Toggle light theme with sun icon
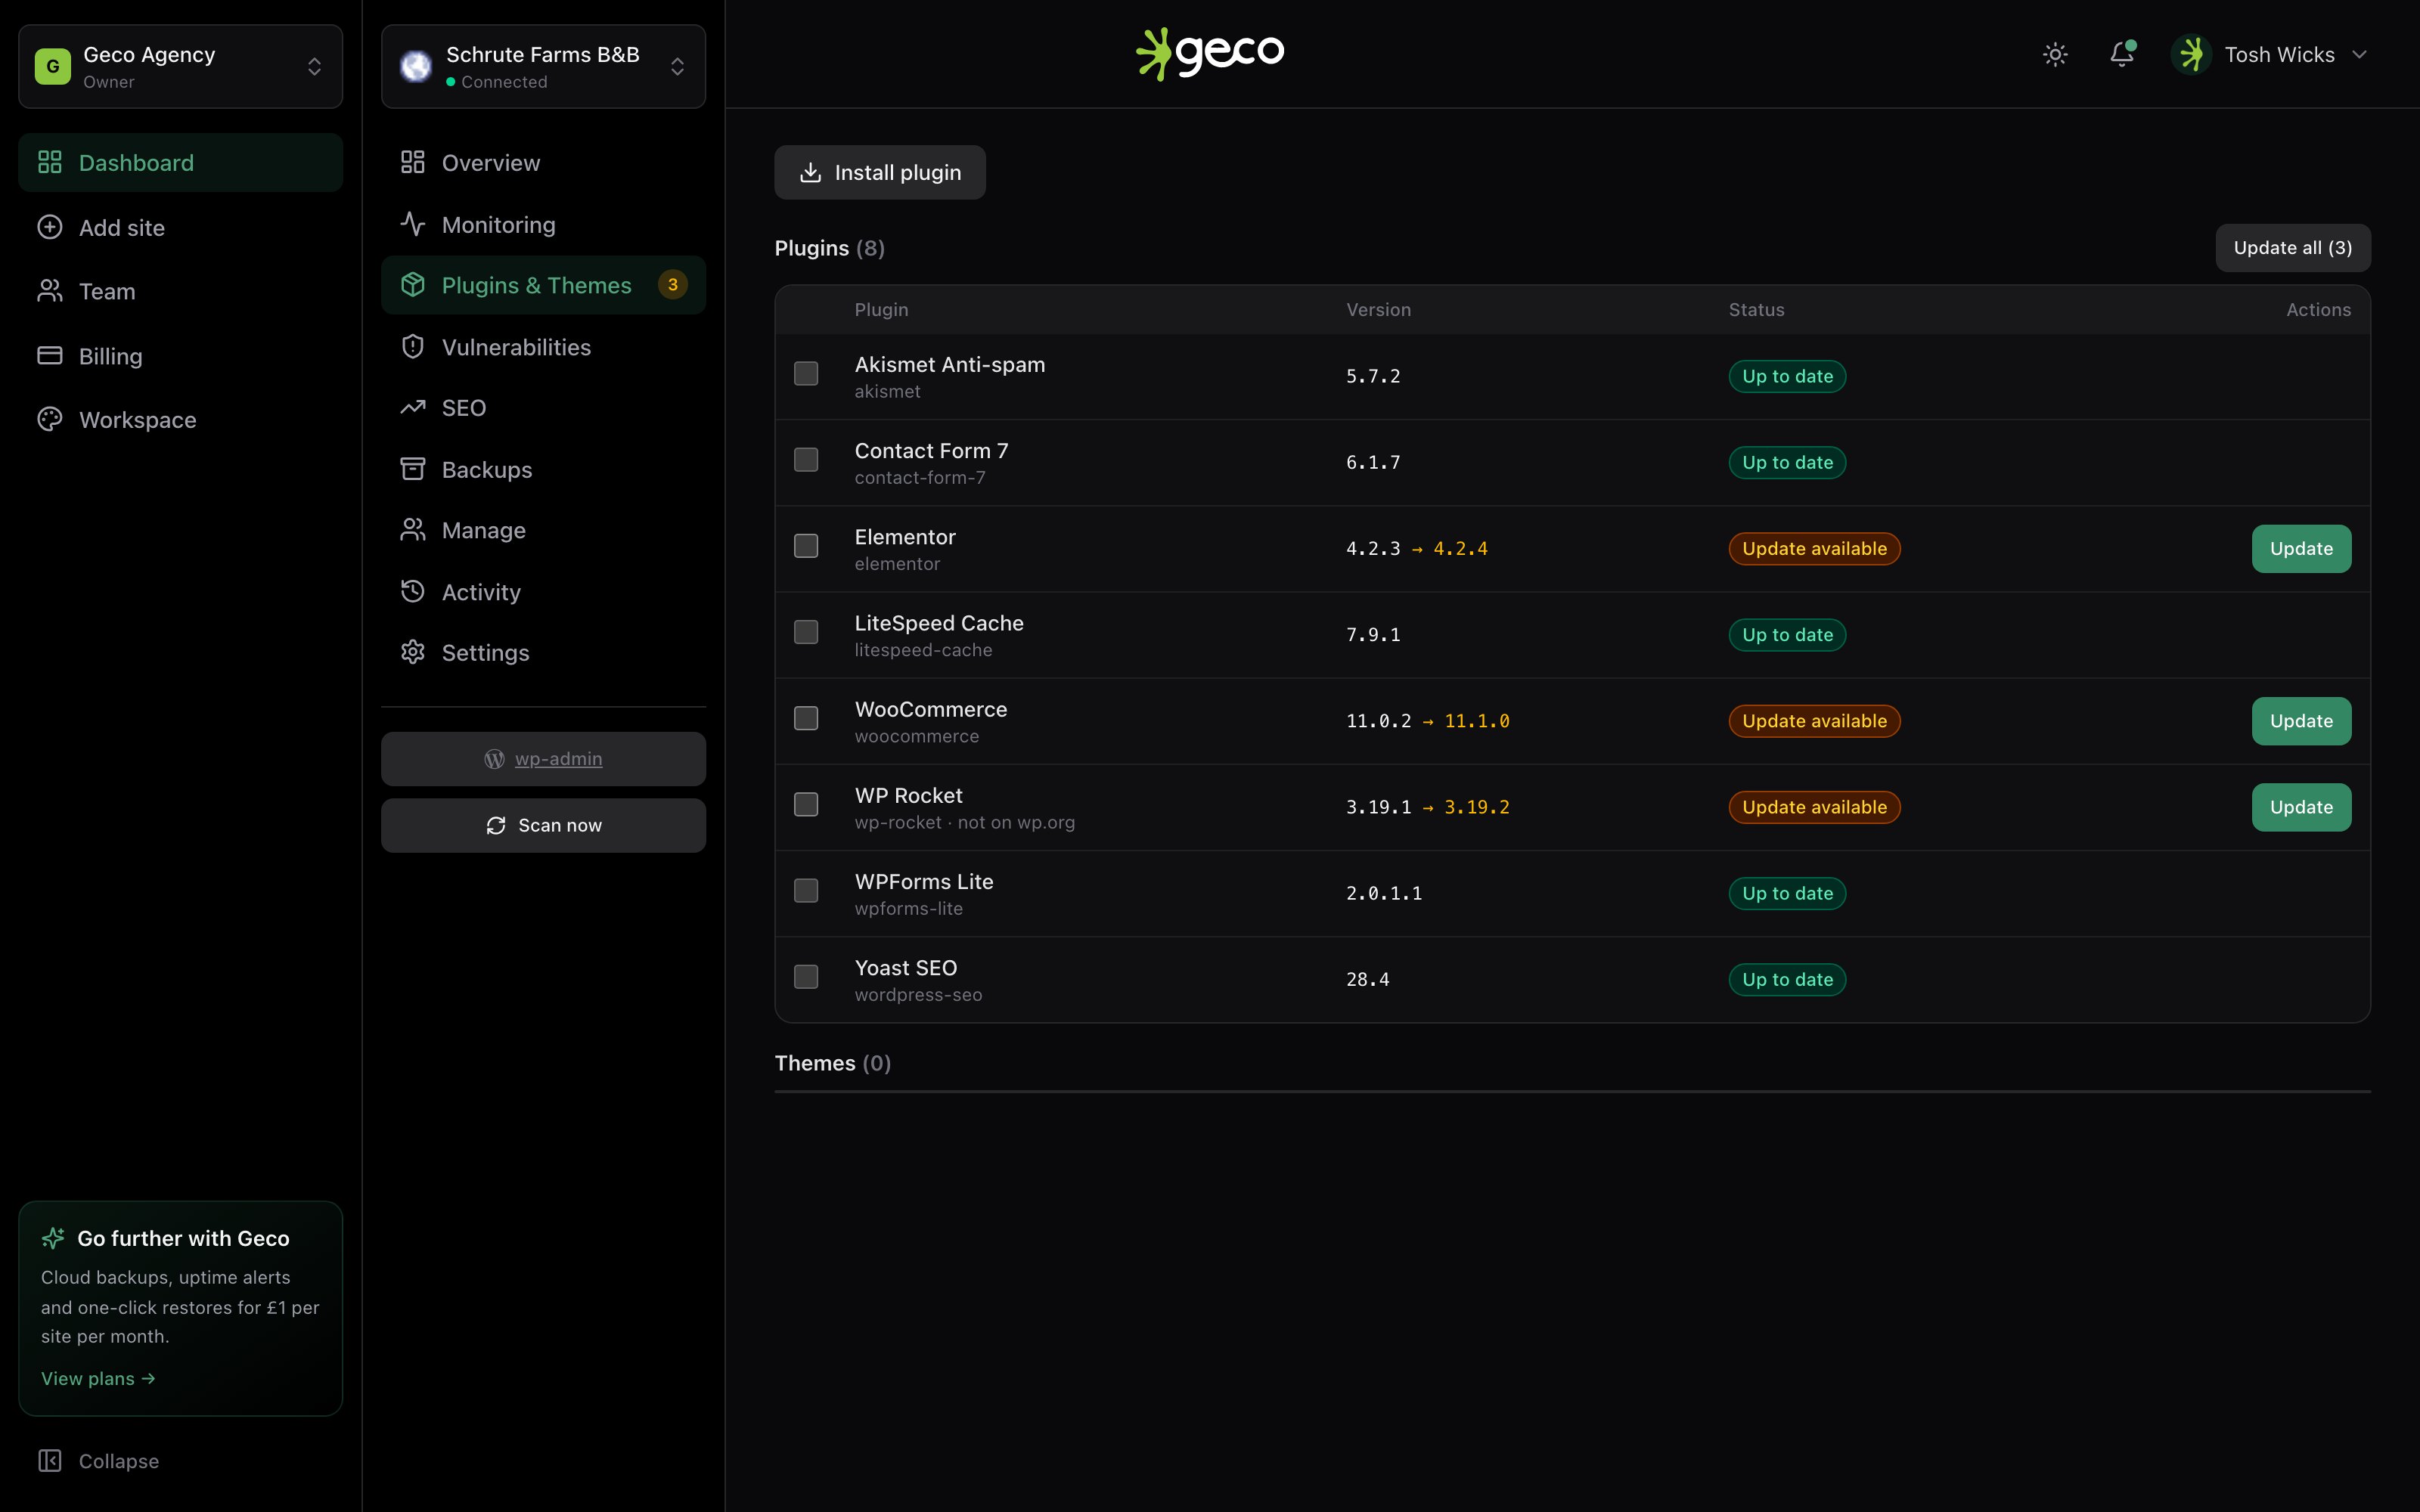 [2055, 54]
